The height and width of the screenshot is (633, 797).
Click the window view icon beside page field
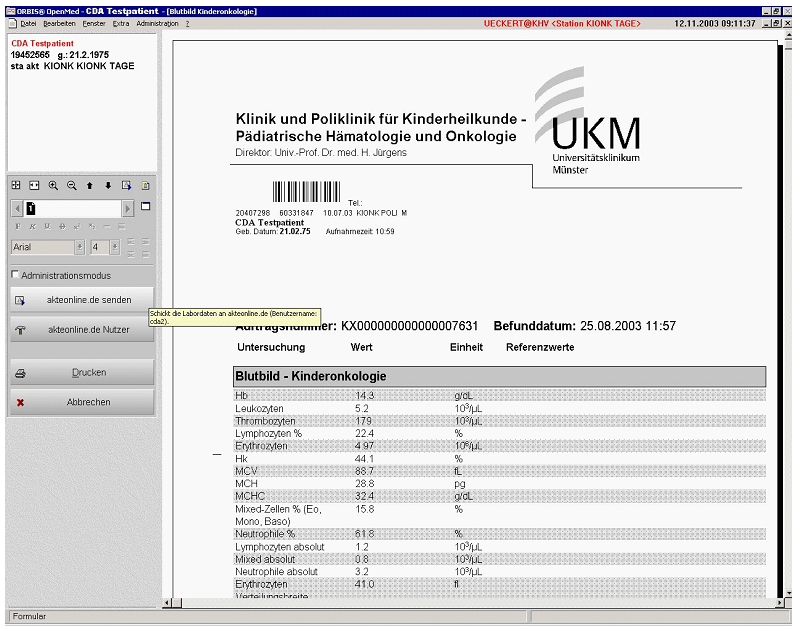point(145,207)
